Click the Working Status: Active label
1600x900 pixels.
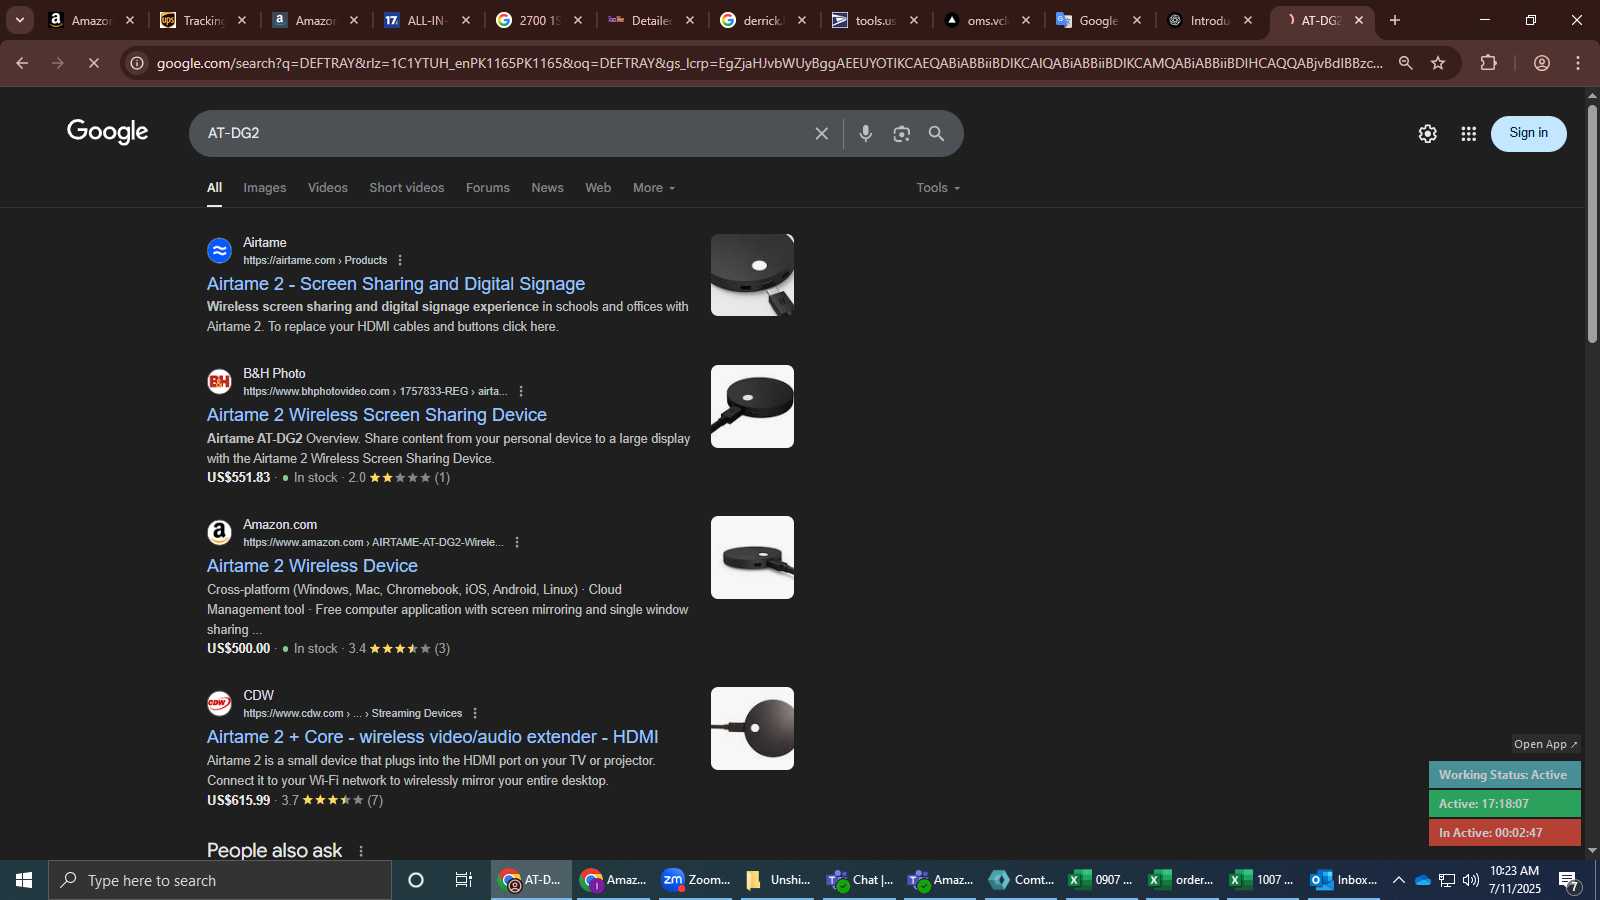(x=1504, y=775)
